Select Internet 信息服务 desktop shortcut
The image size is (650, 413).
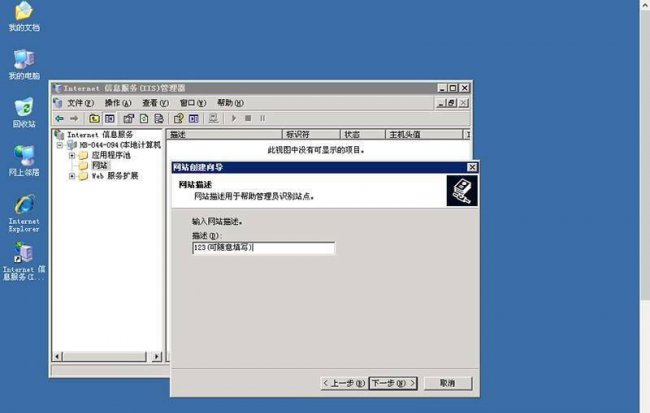(24, 262)
